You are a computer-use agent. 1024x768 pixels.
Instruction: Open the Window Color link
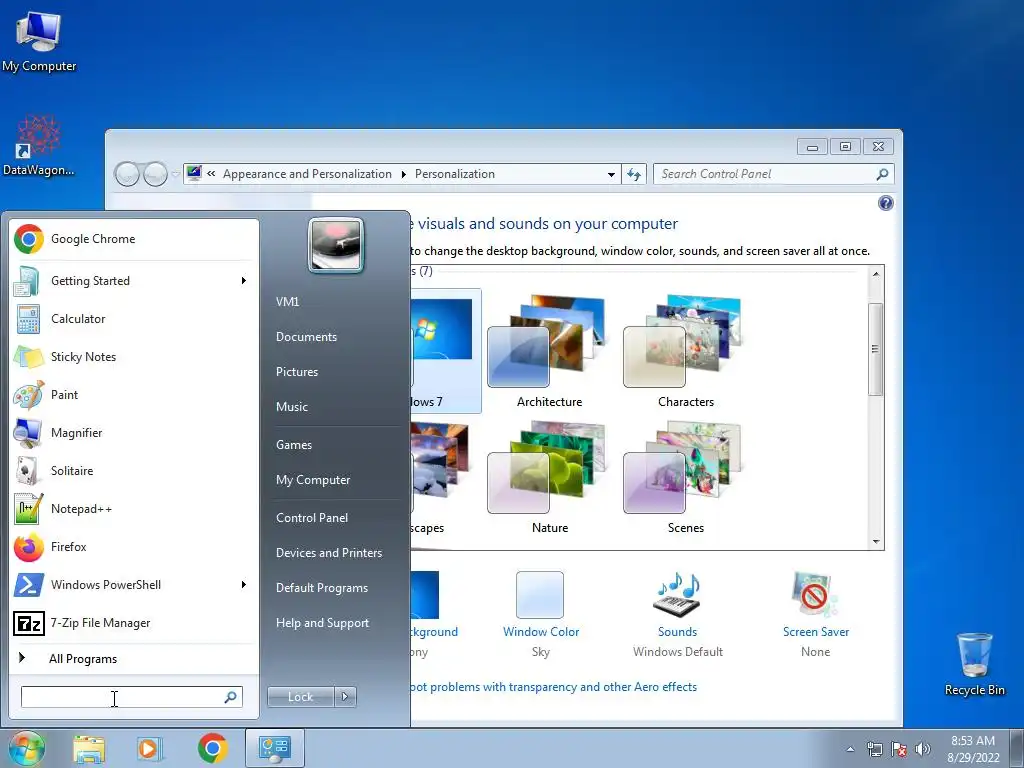pyautogui.click(x=541, y=632)
